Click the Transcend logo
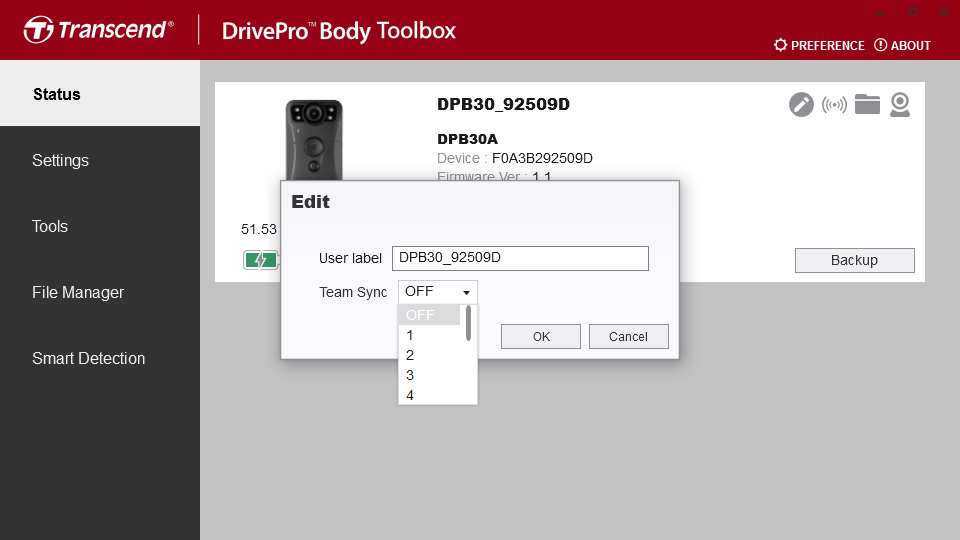Screen dimensions: 960x540 [x=99, y=30]
